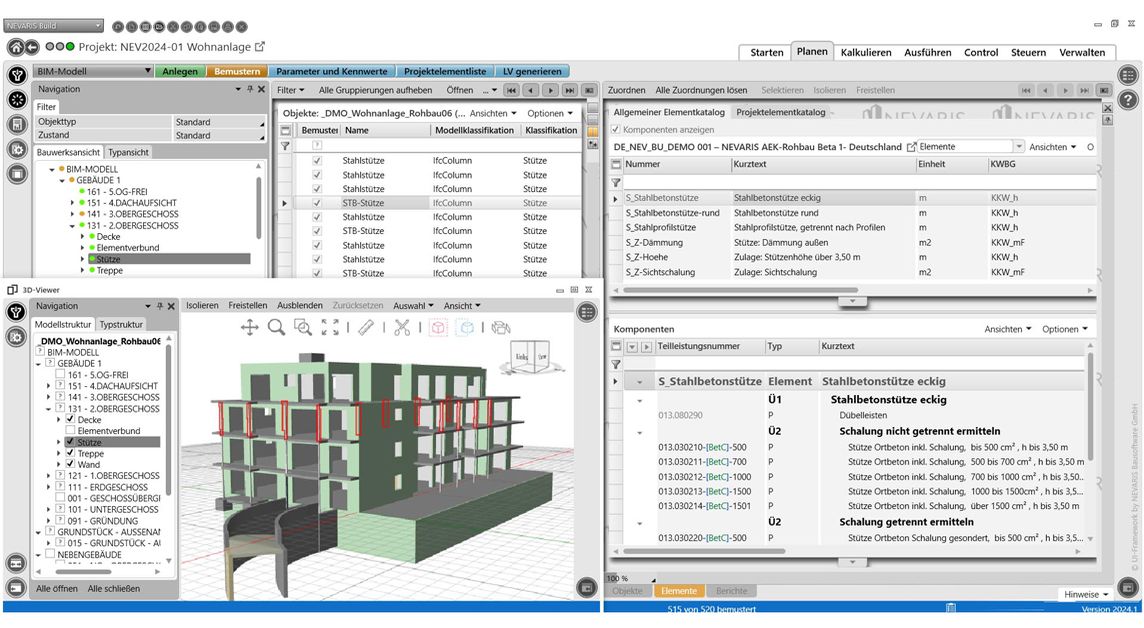Toggle NEBENGEBÄUDE checkbox in model tree
This screenshot has height=628, width=1144.
point(50,554)
